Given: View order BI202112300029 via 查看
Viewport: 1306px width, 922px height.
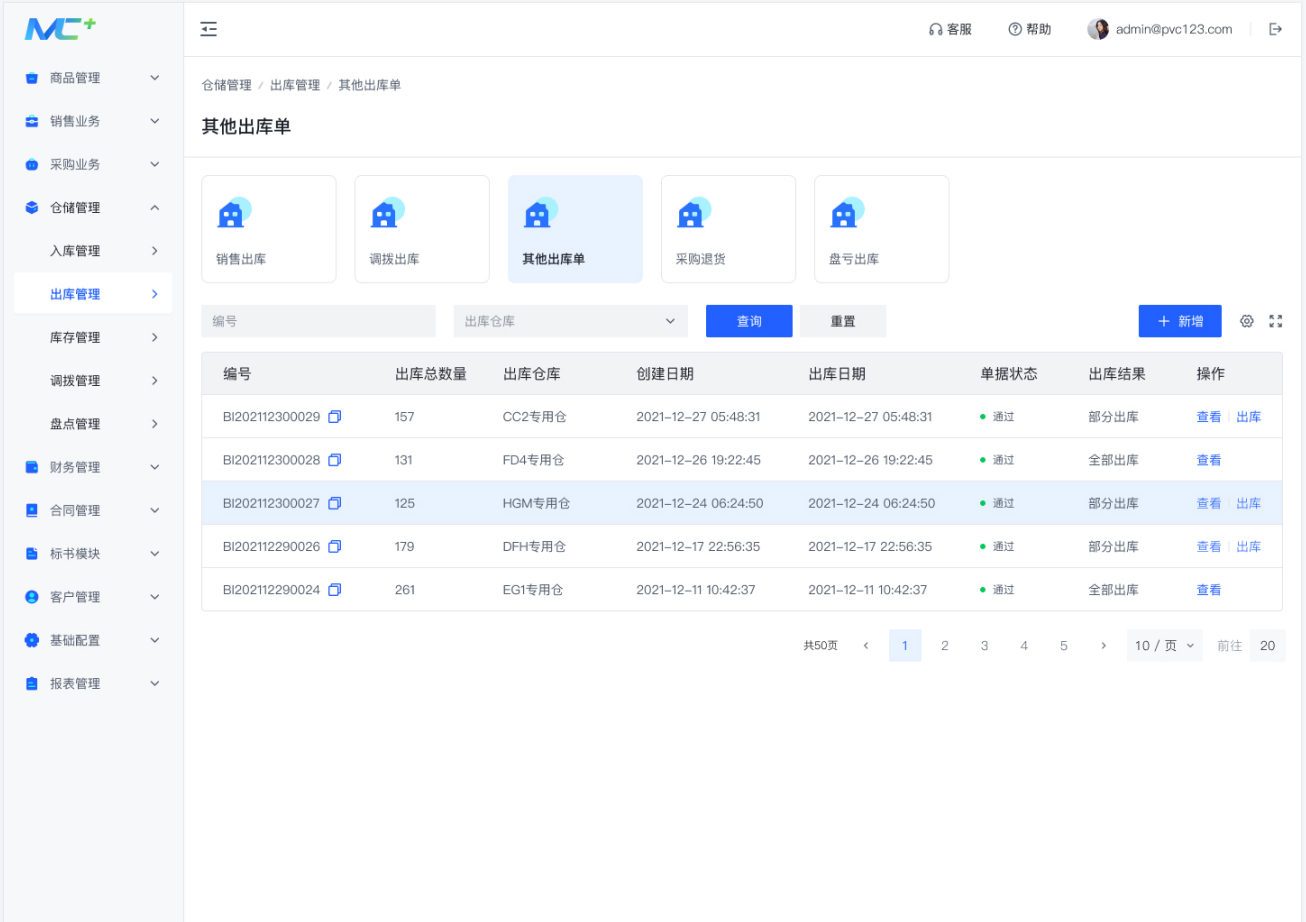Looking at the screenshot, I should tap(1208, 417).
